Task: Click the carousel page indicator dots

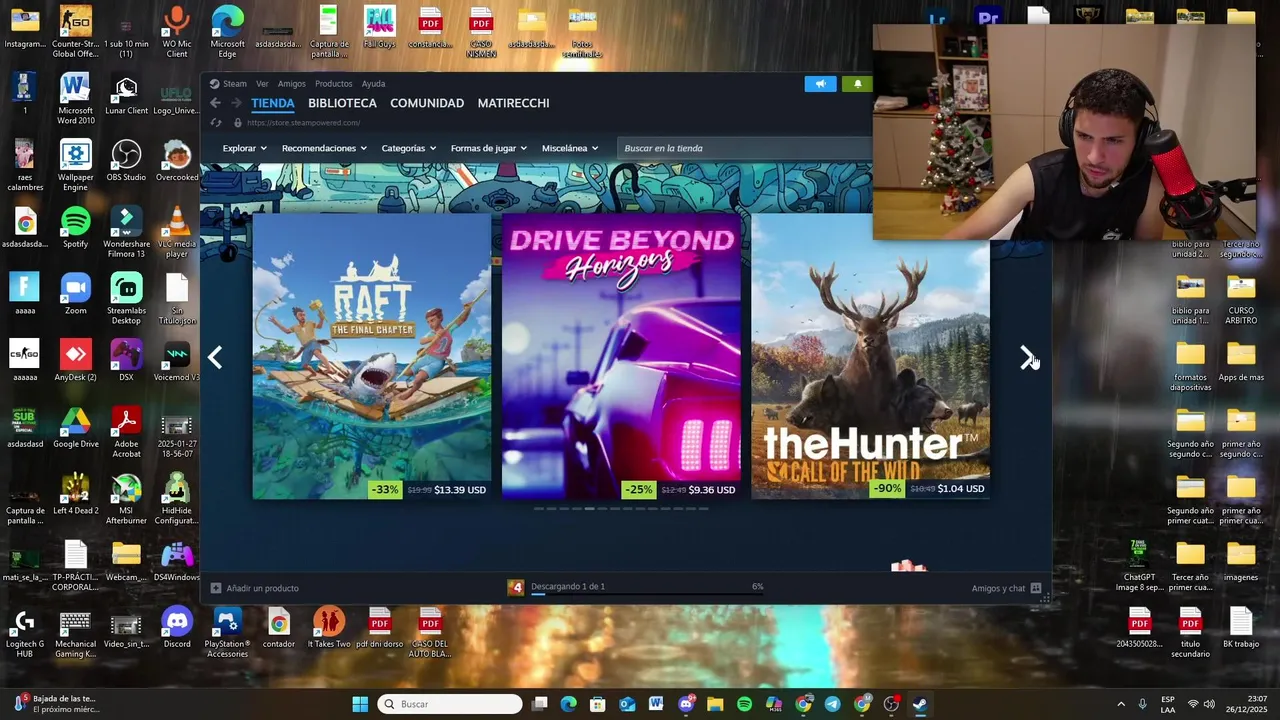Action: pyautogui.click(x=621, y=509)
